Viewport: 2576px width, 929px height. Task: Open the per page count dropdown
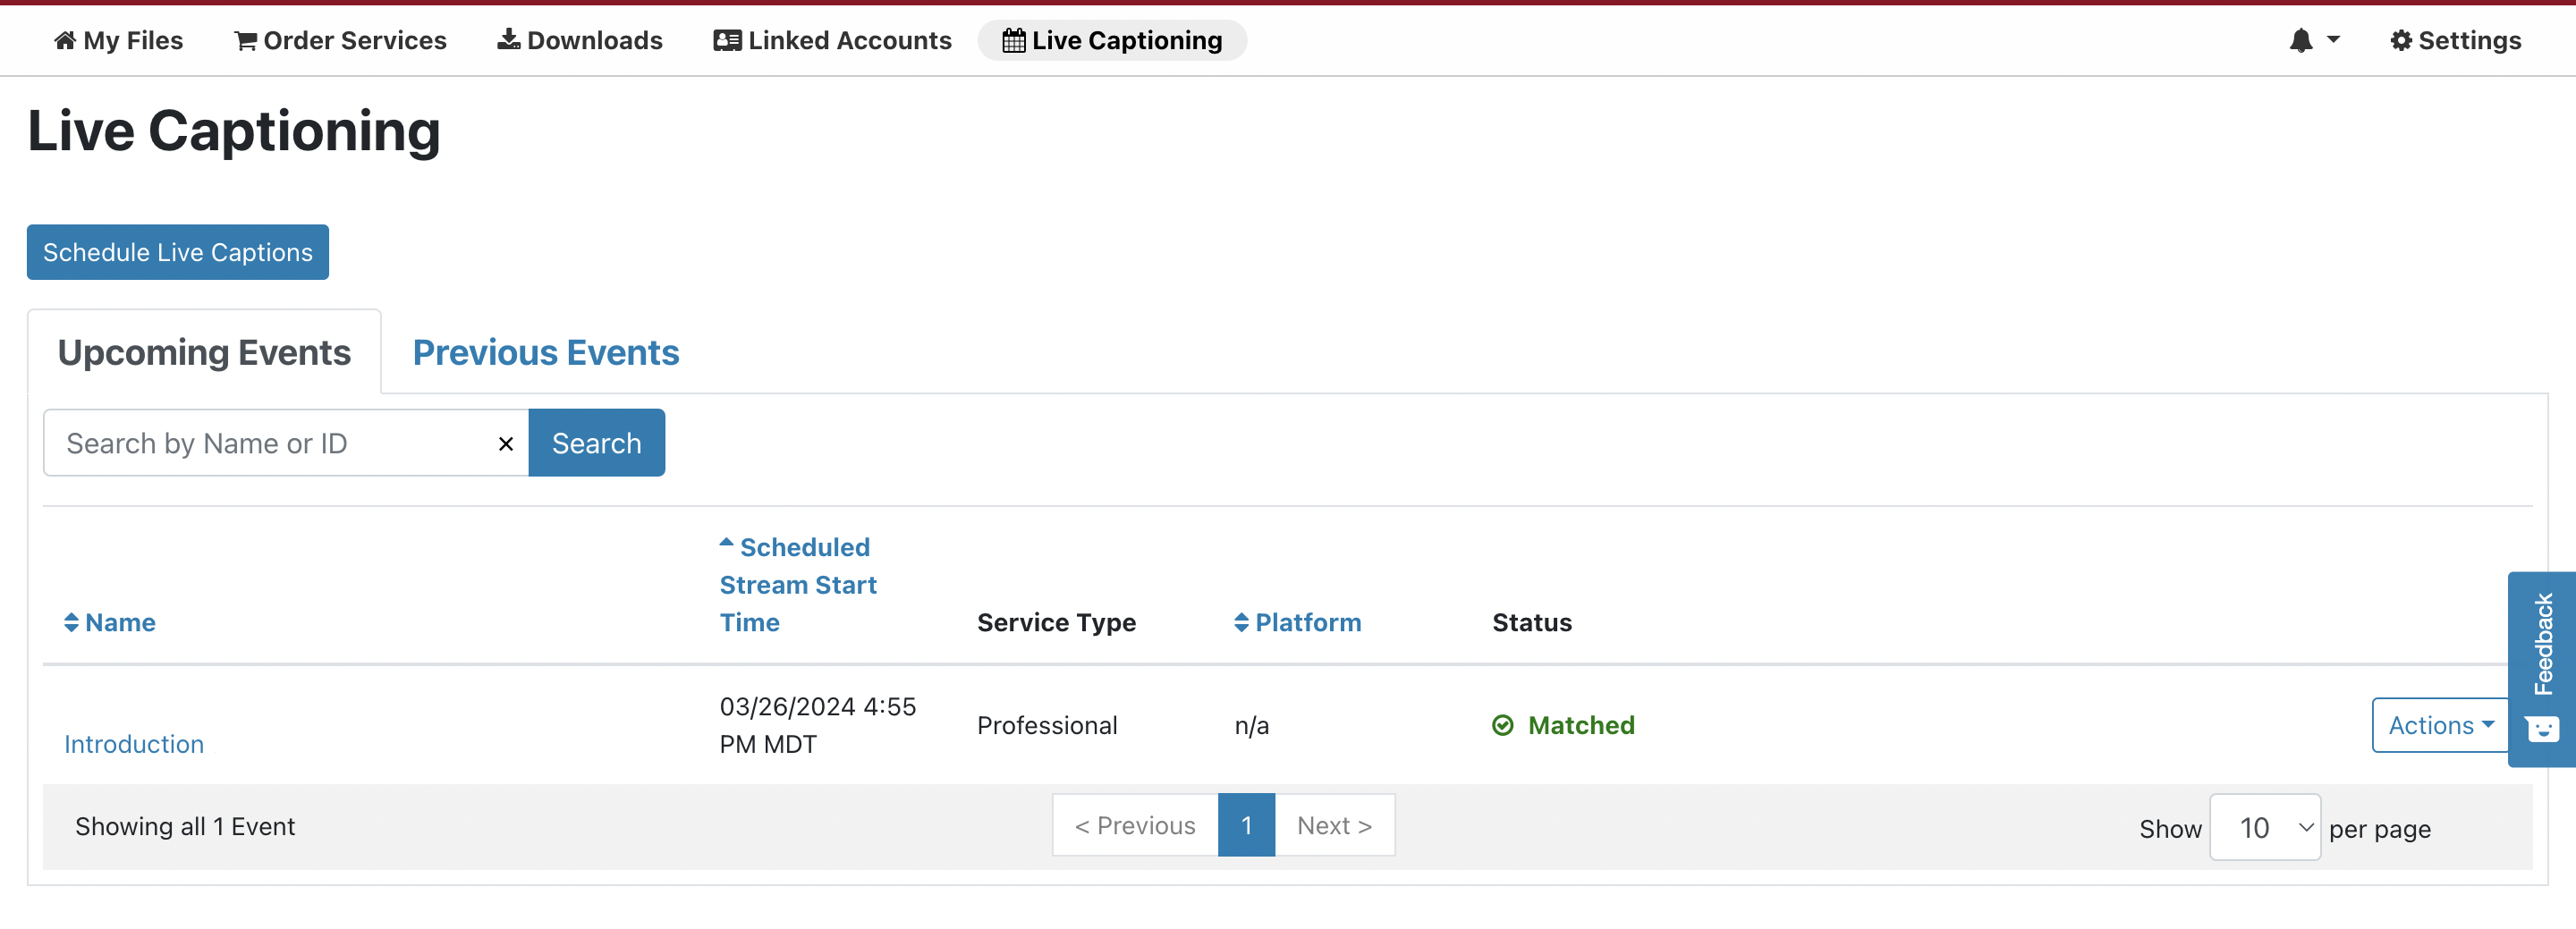(2264, 827)
